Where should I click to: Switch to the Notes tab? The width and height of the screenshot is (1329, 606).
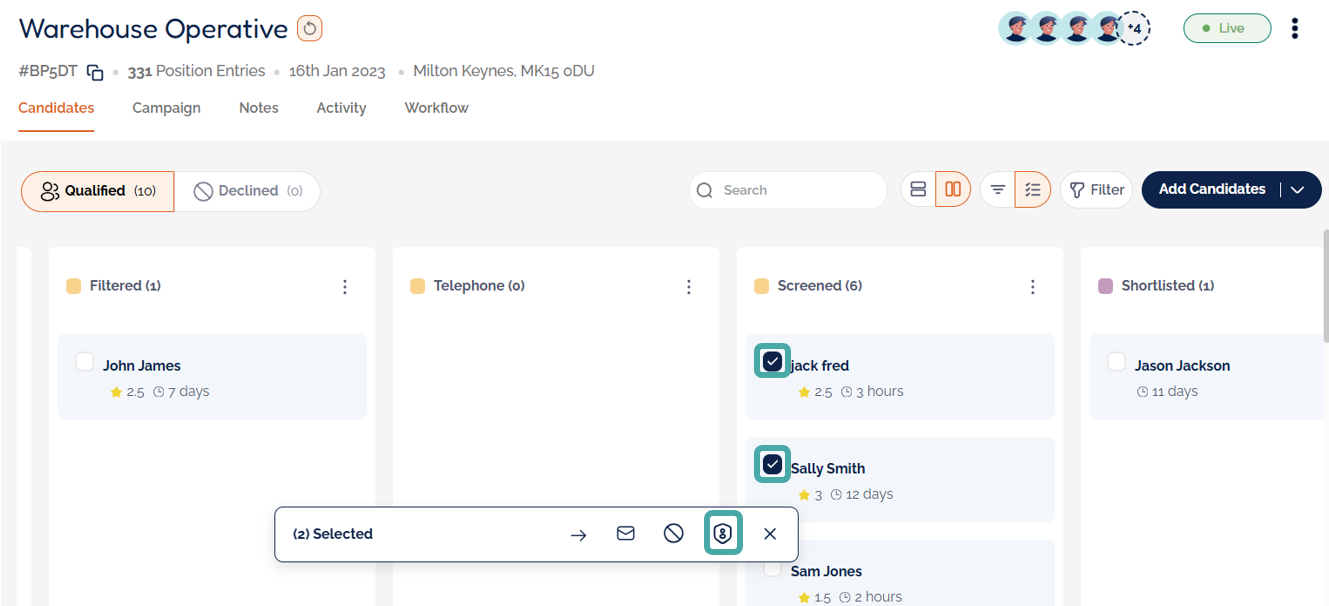(x=259, y=108)
